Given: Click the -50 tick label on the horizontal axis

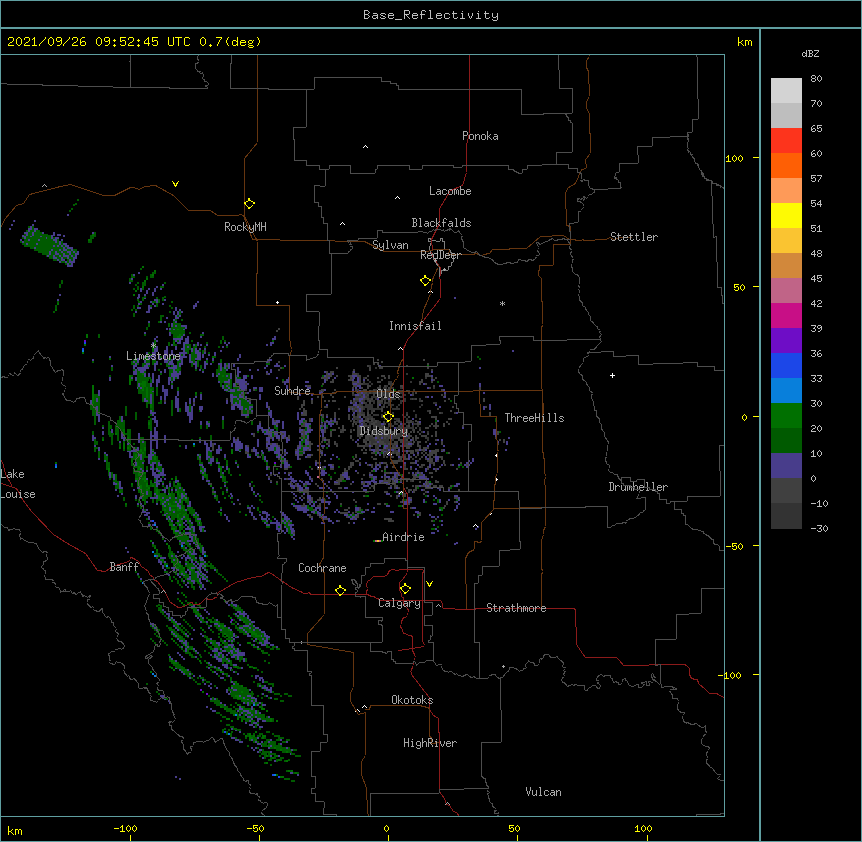Looking at the screenshot, I should coord(255,828).
